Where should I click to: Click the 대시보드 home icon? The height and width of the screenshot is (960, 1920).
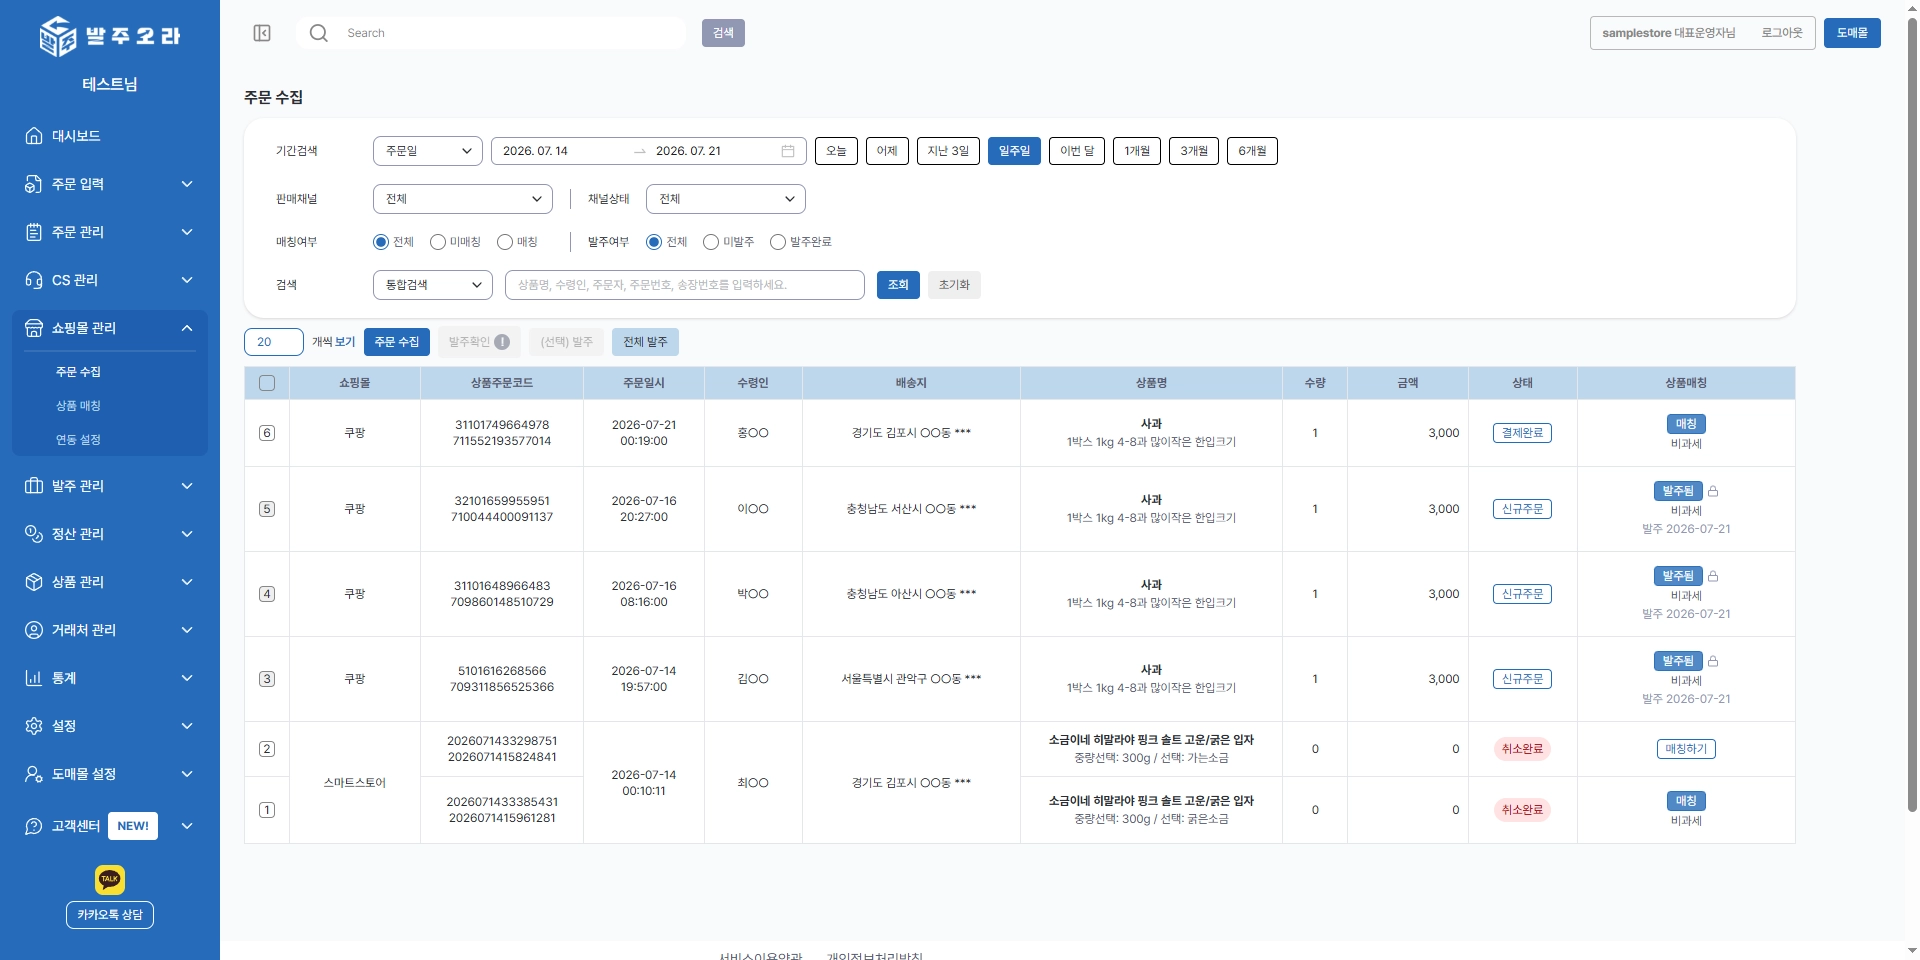coord(34,136)
